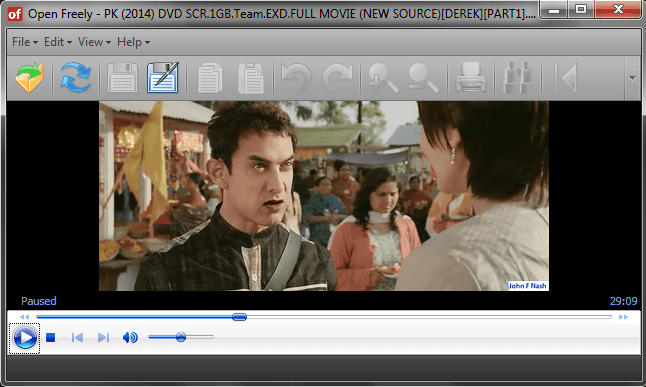Click the Zoom Out magnifier icon
This screenshot has height=387, width=646.
pyautogui.click(x=423, y=77)
